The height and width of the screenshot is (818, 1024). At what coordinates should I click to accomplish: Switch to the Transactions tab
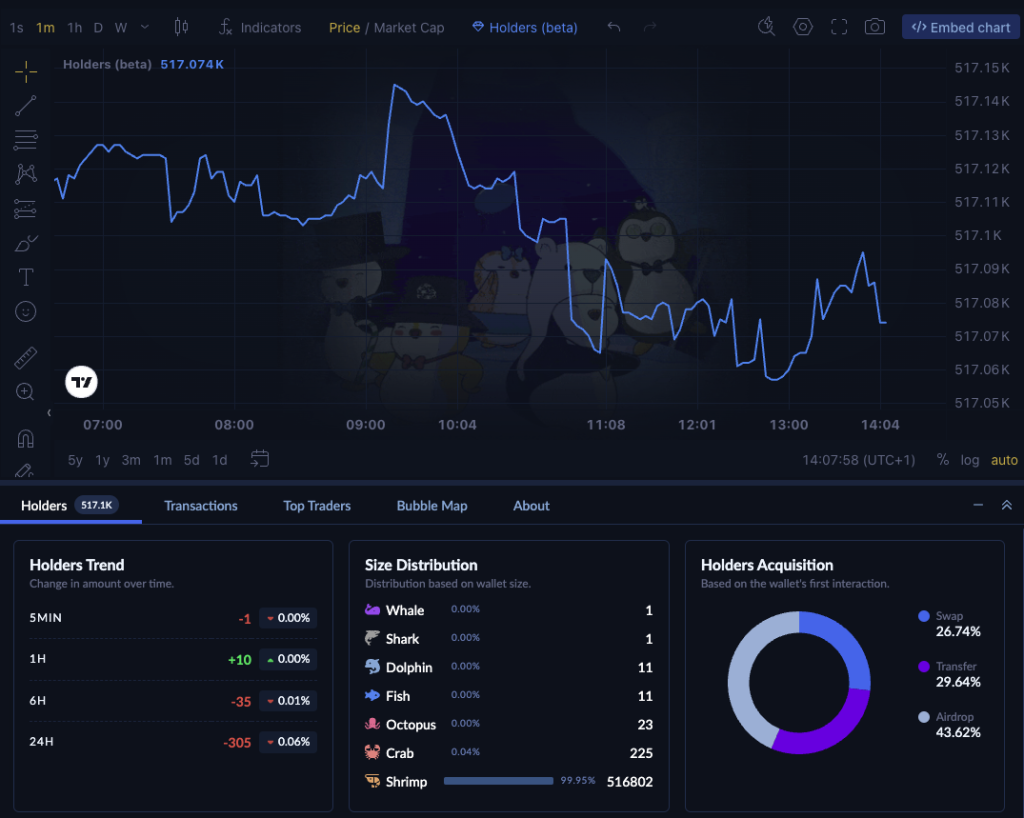(x=200, y=506)
